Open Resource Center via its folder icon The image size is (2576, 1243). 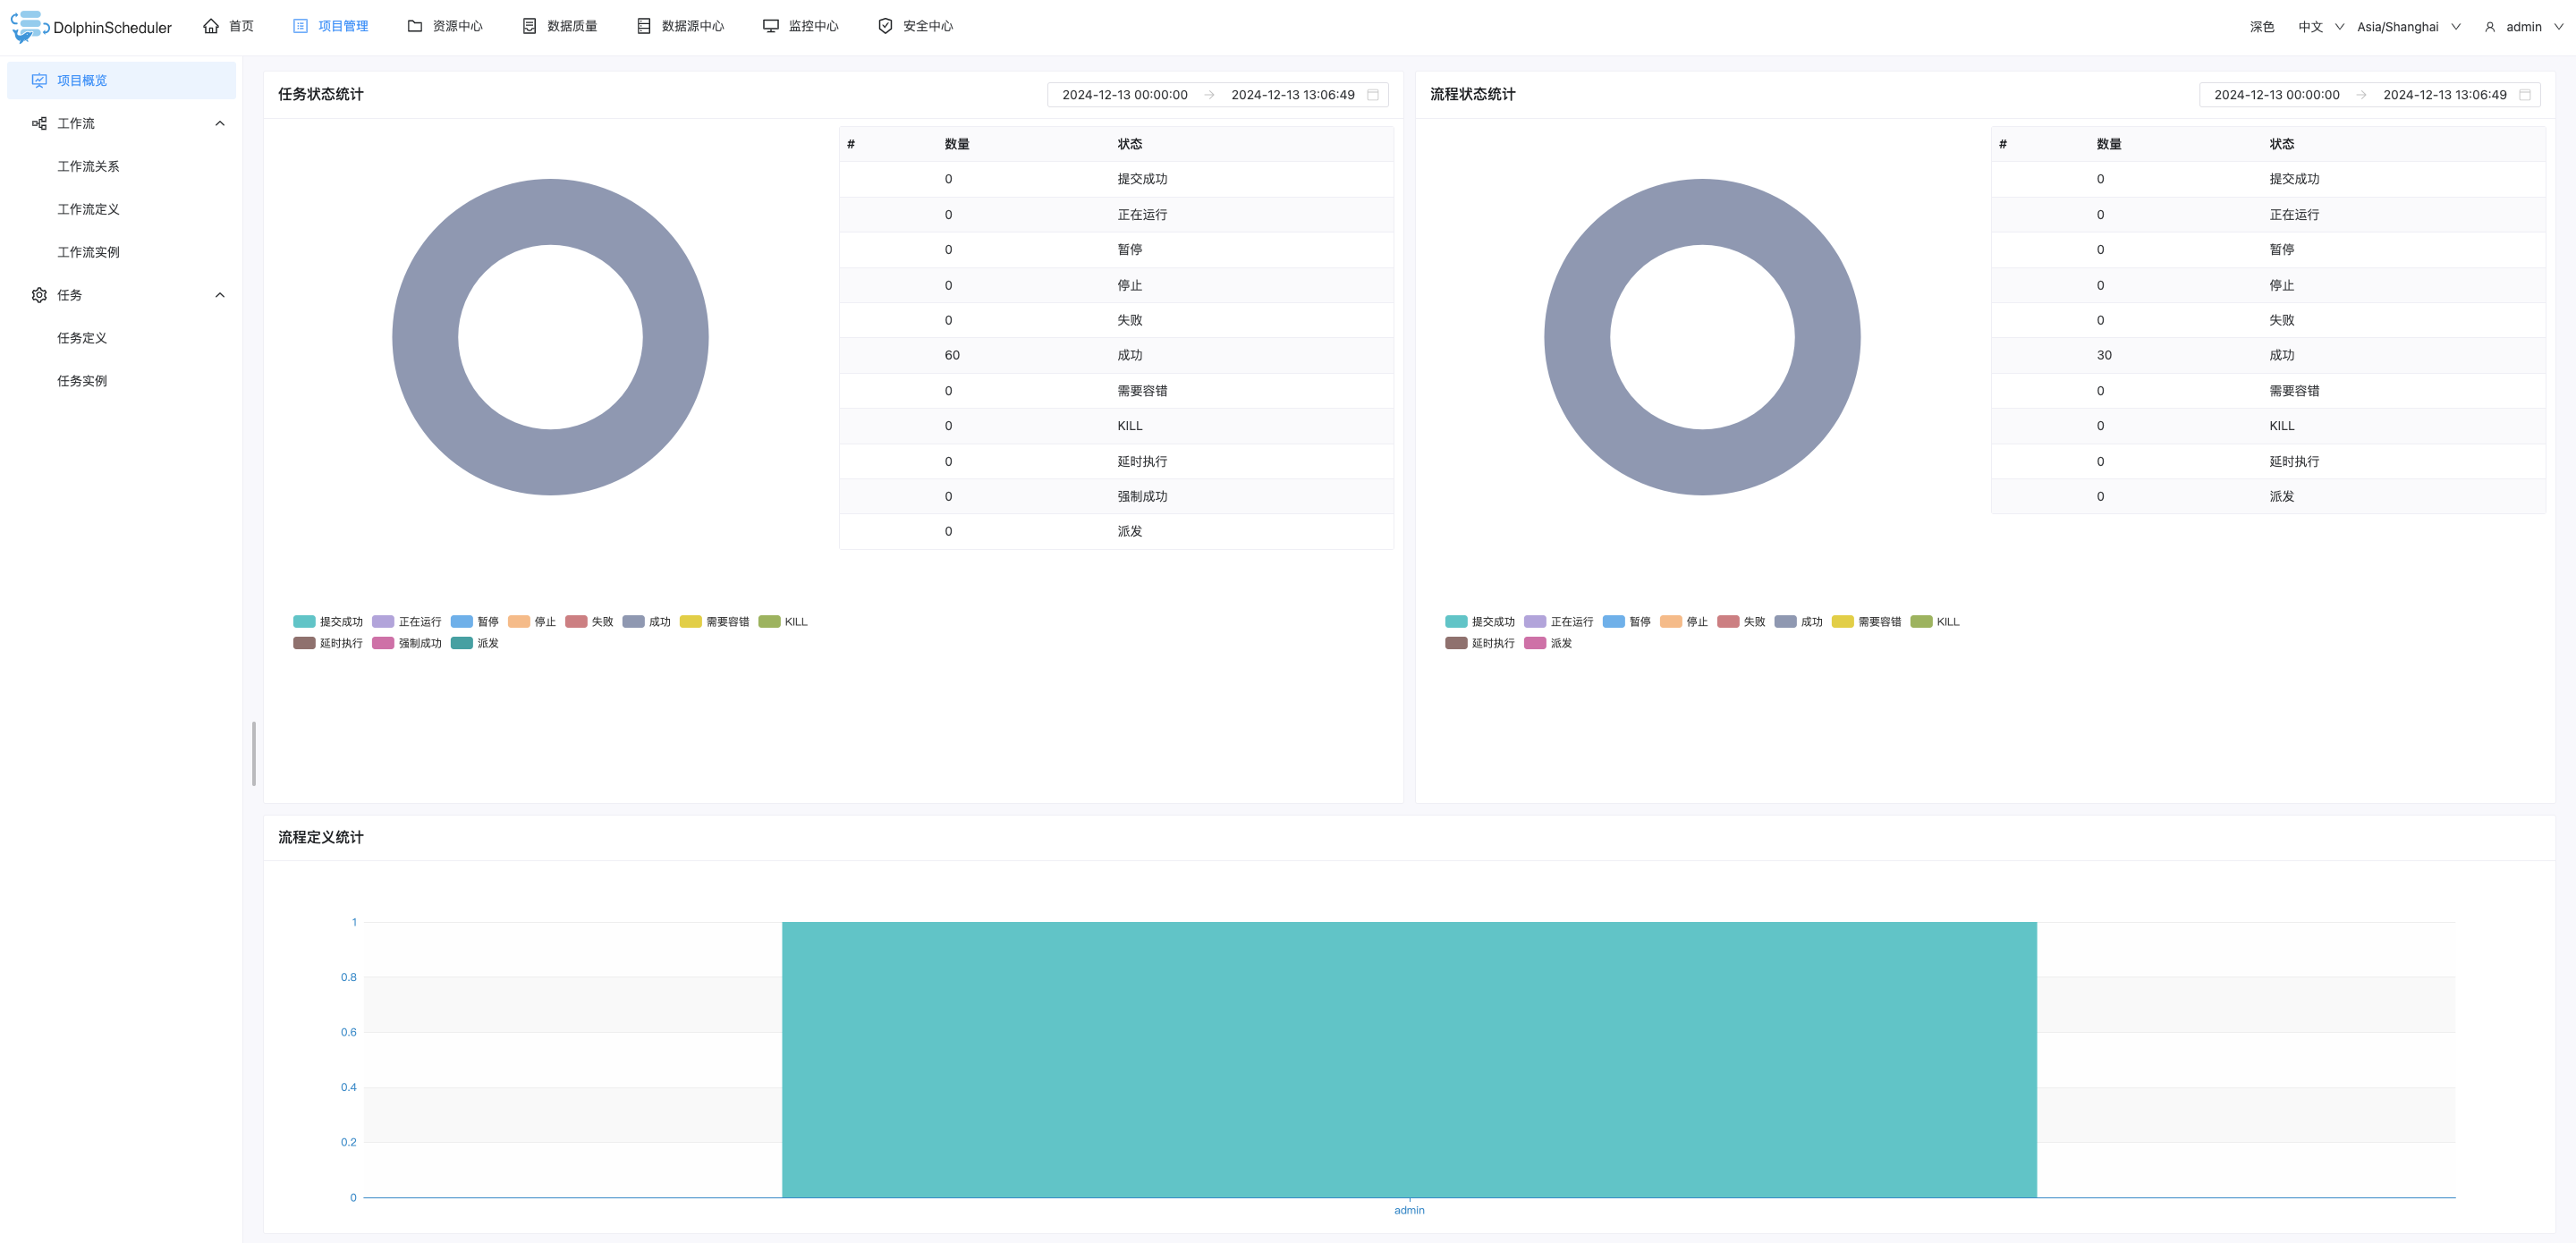[415, 26]
